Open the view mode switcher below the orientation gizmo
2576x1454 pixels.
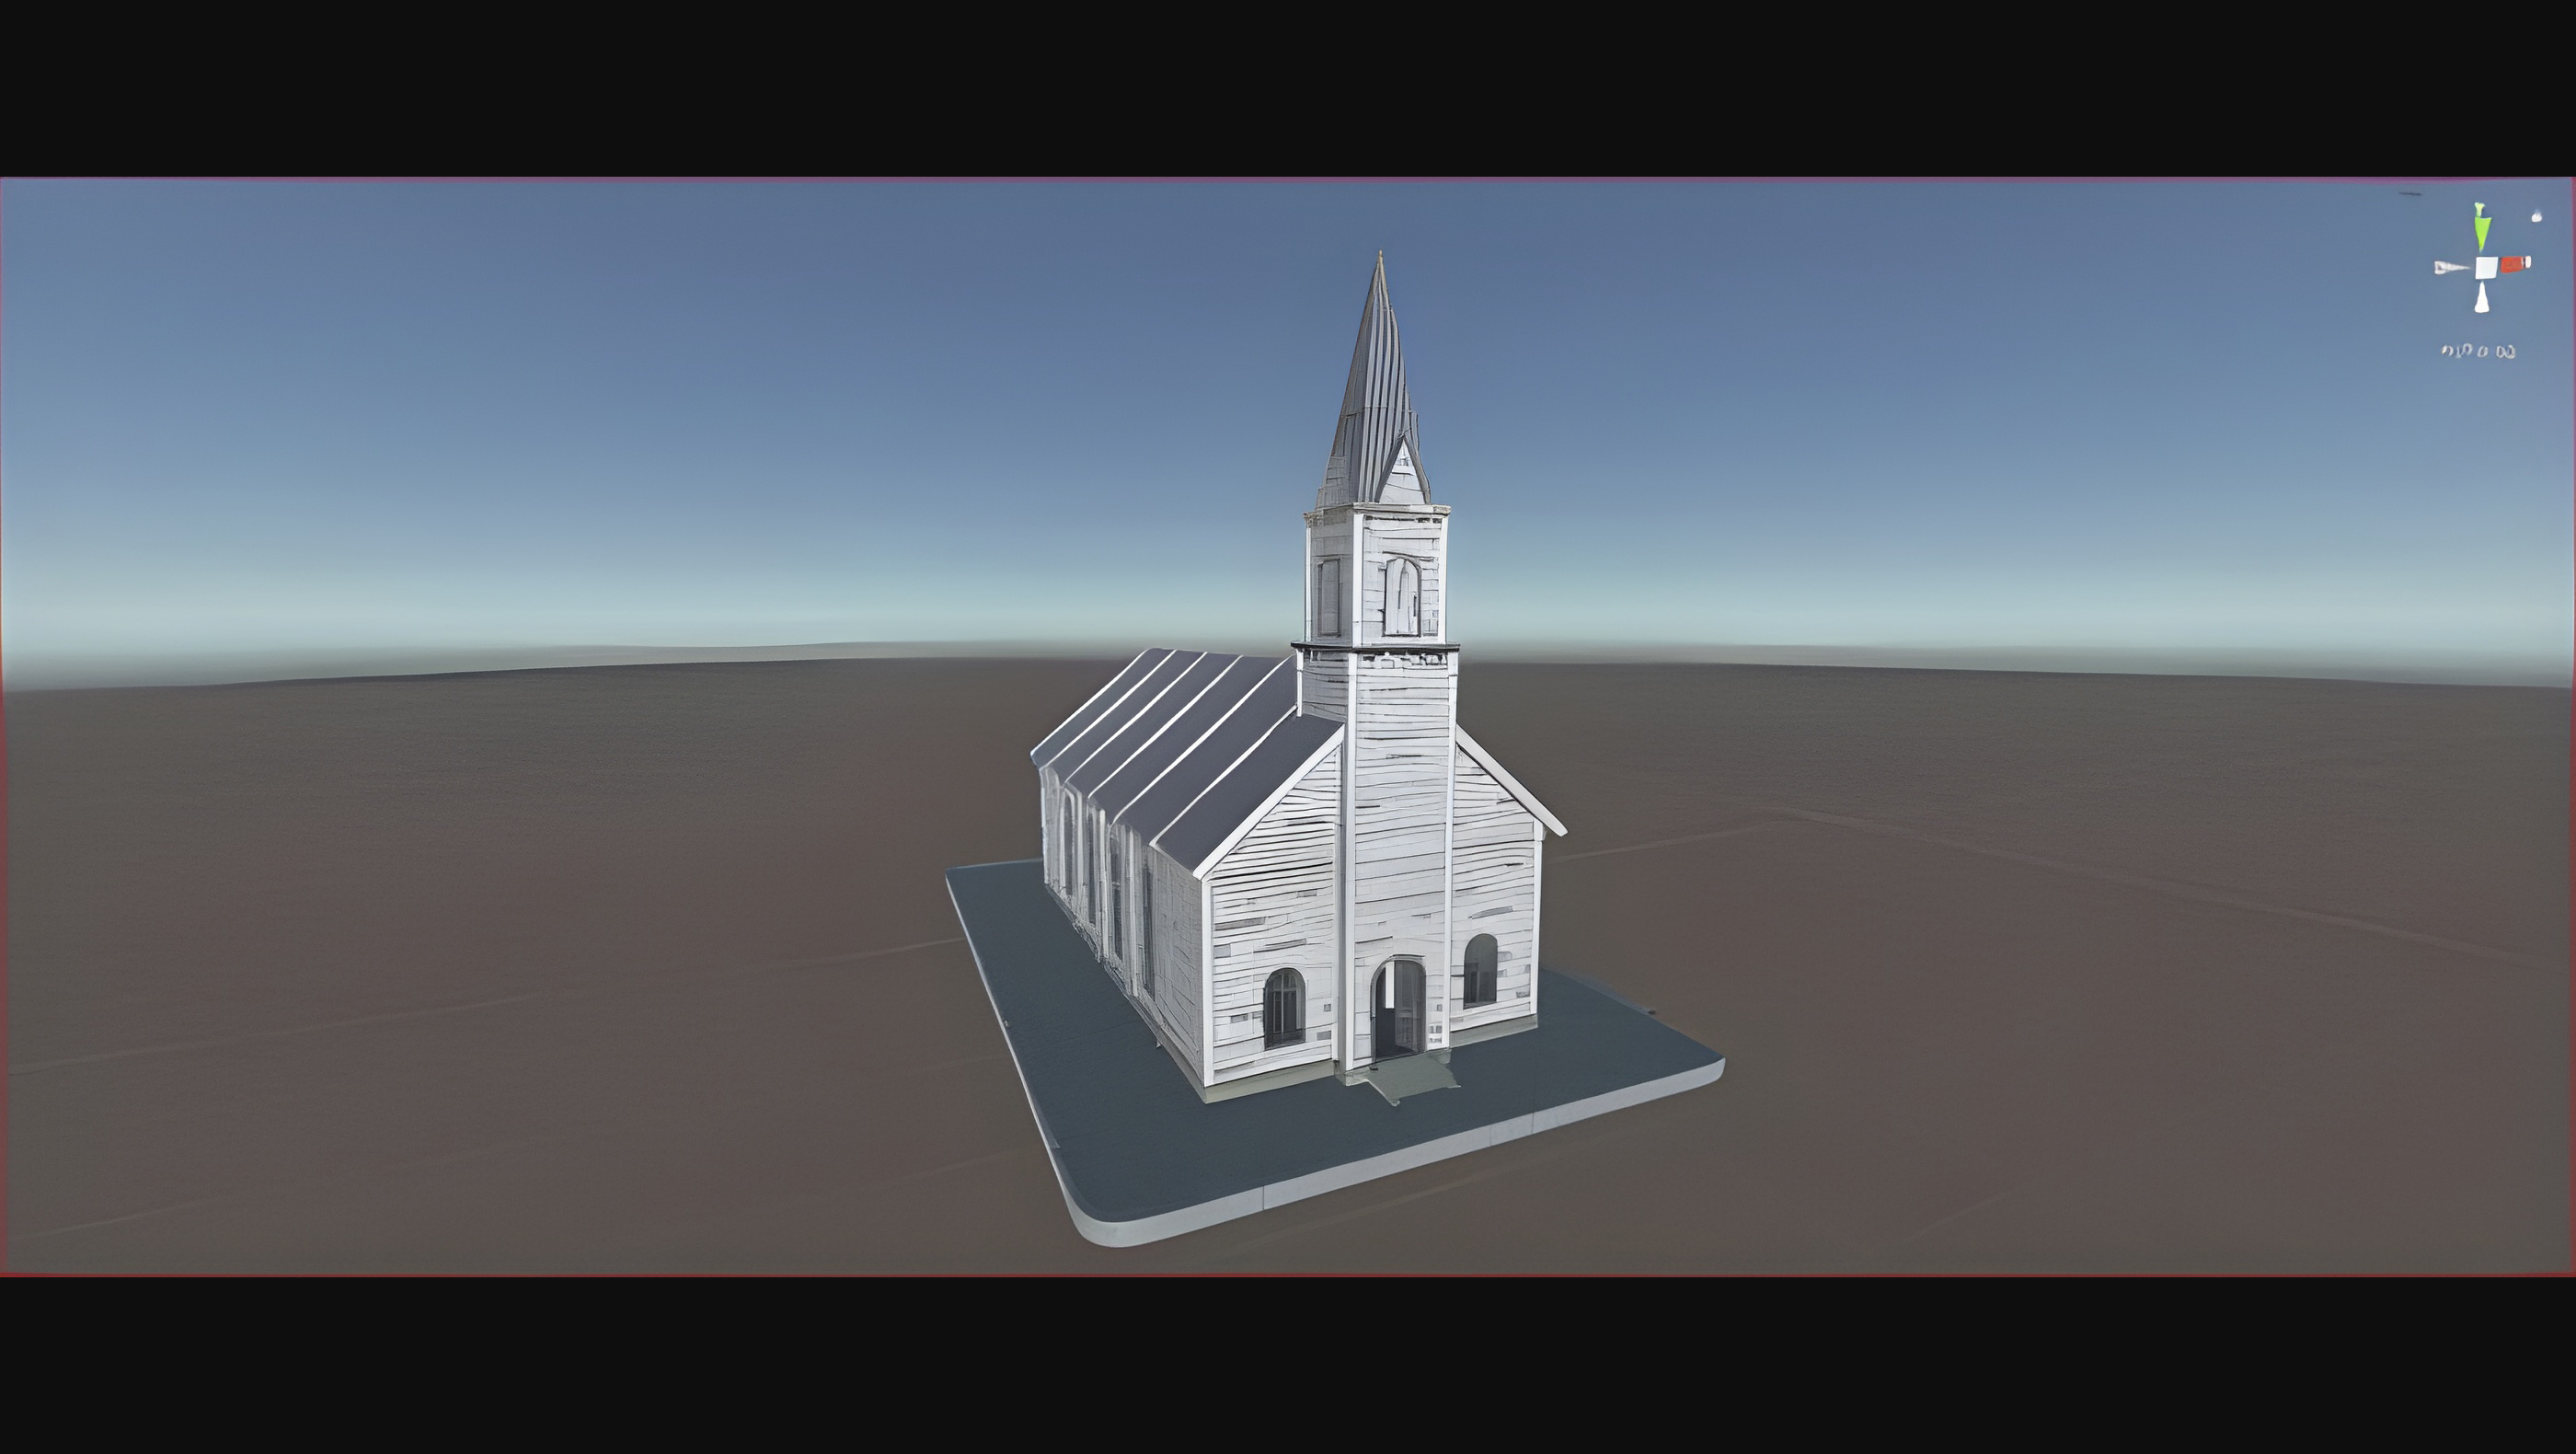coord(2478,351)
